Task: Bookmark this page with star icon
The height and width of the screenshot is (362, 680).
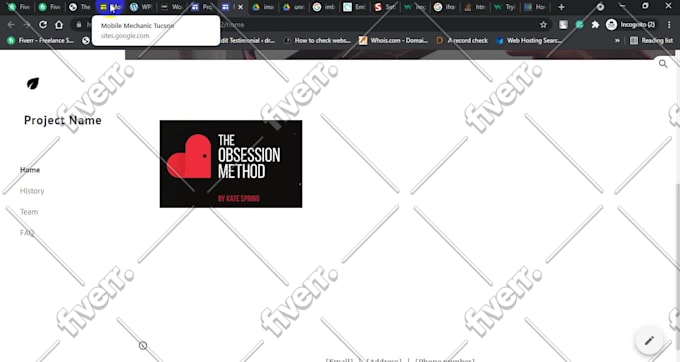Action: [x=543, y=25]
